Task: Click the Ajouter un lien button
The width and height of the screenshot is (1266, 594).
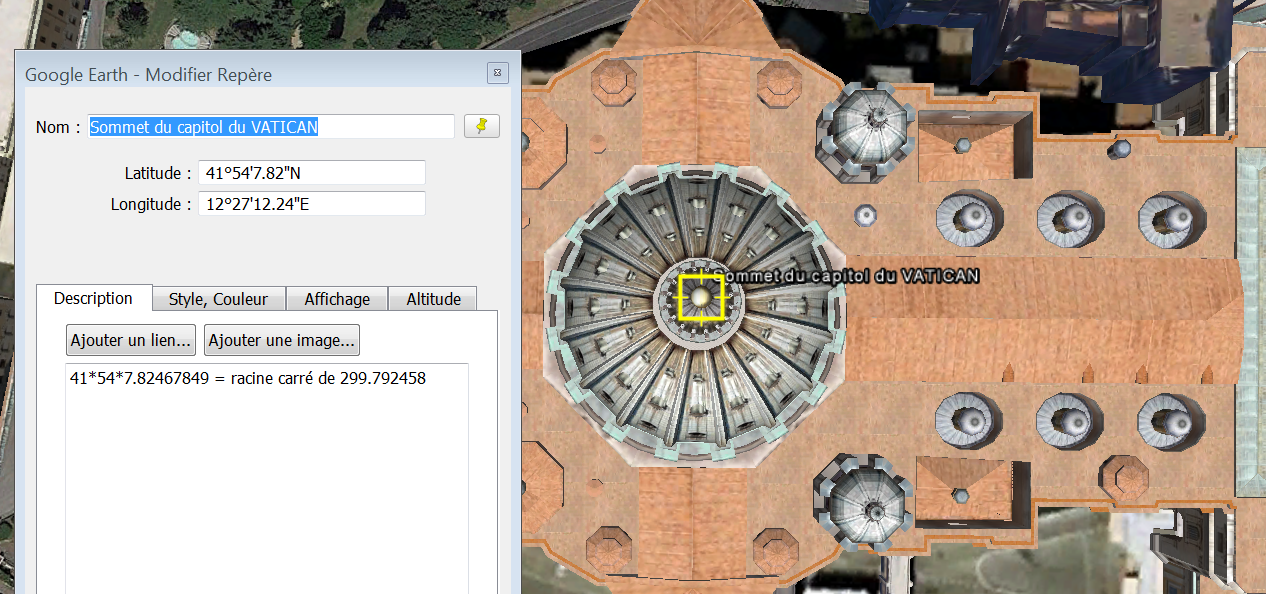Action: point(131,340)
